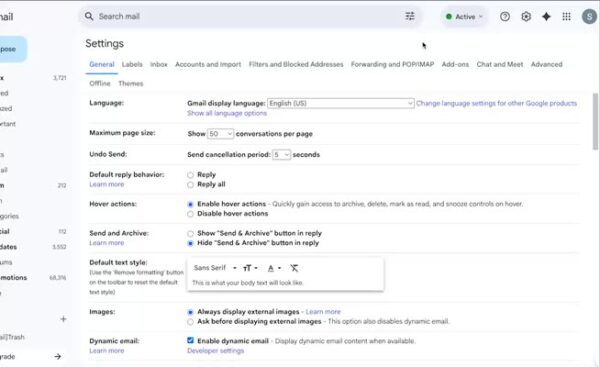Screen dimensions: 600x367
Task: Open conversations per page dropdown
Action: pyautogui.click(x=220, y=134)
